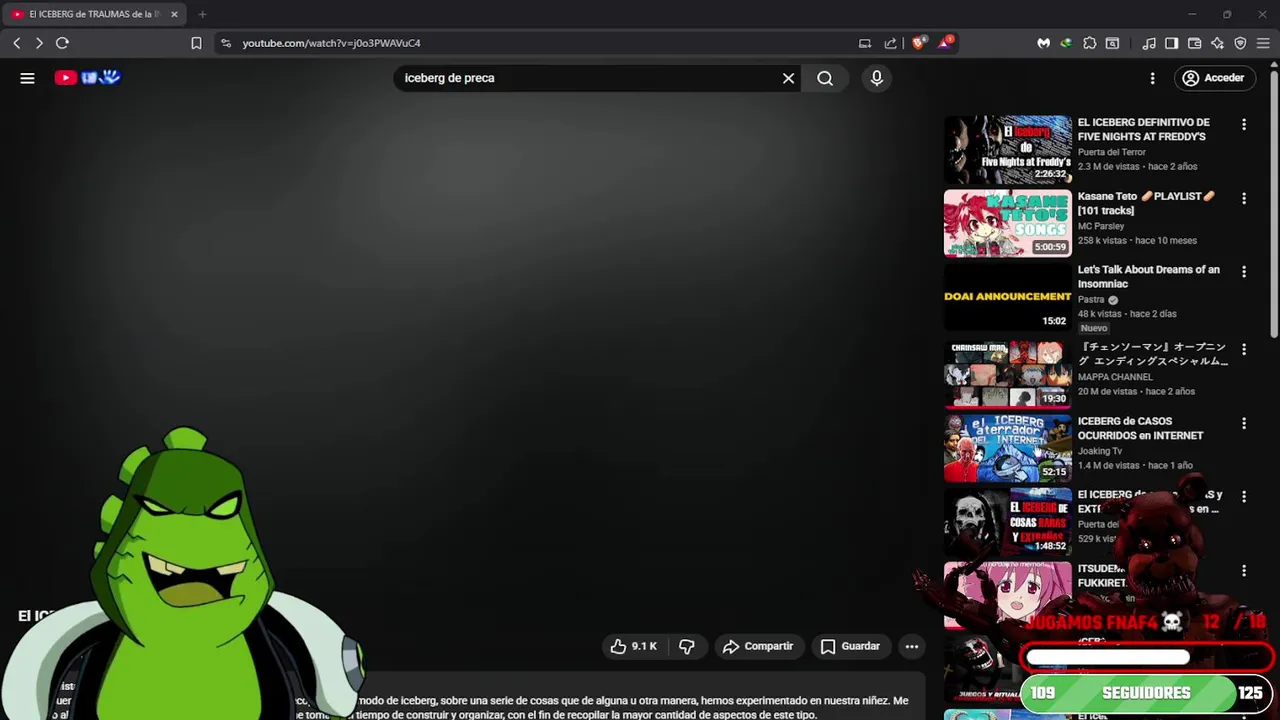This screenshot has width=1280, height=720.
Task: Open a new browser tab
Action: (x=202, y=14)
